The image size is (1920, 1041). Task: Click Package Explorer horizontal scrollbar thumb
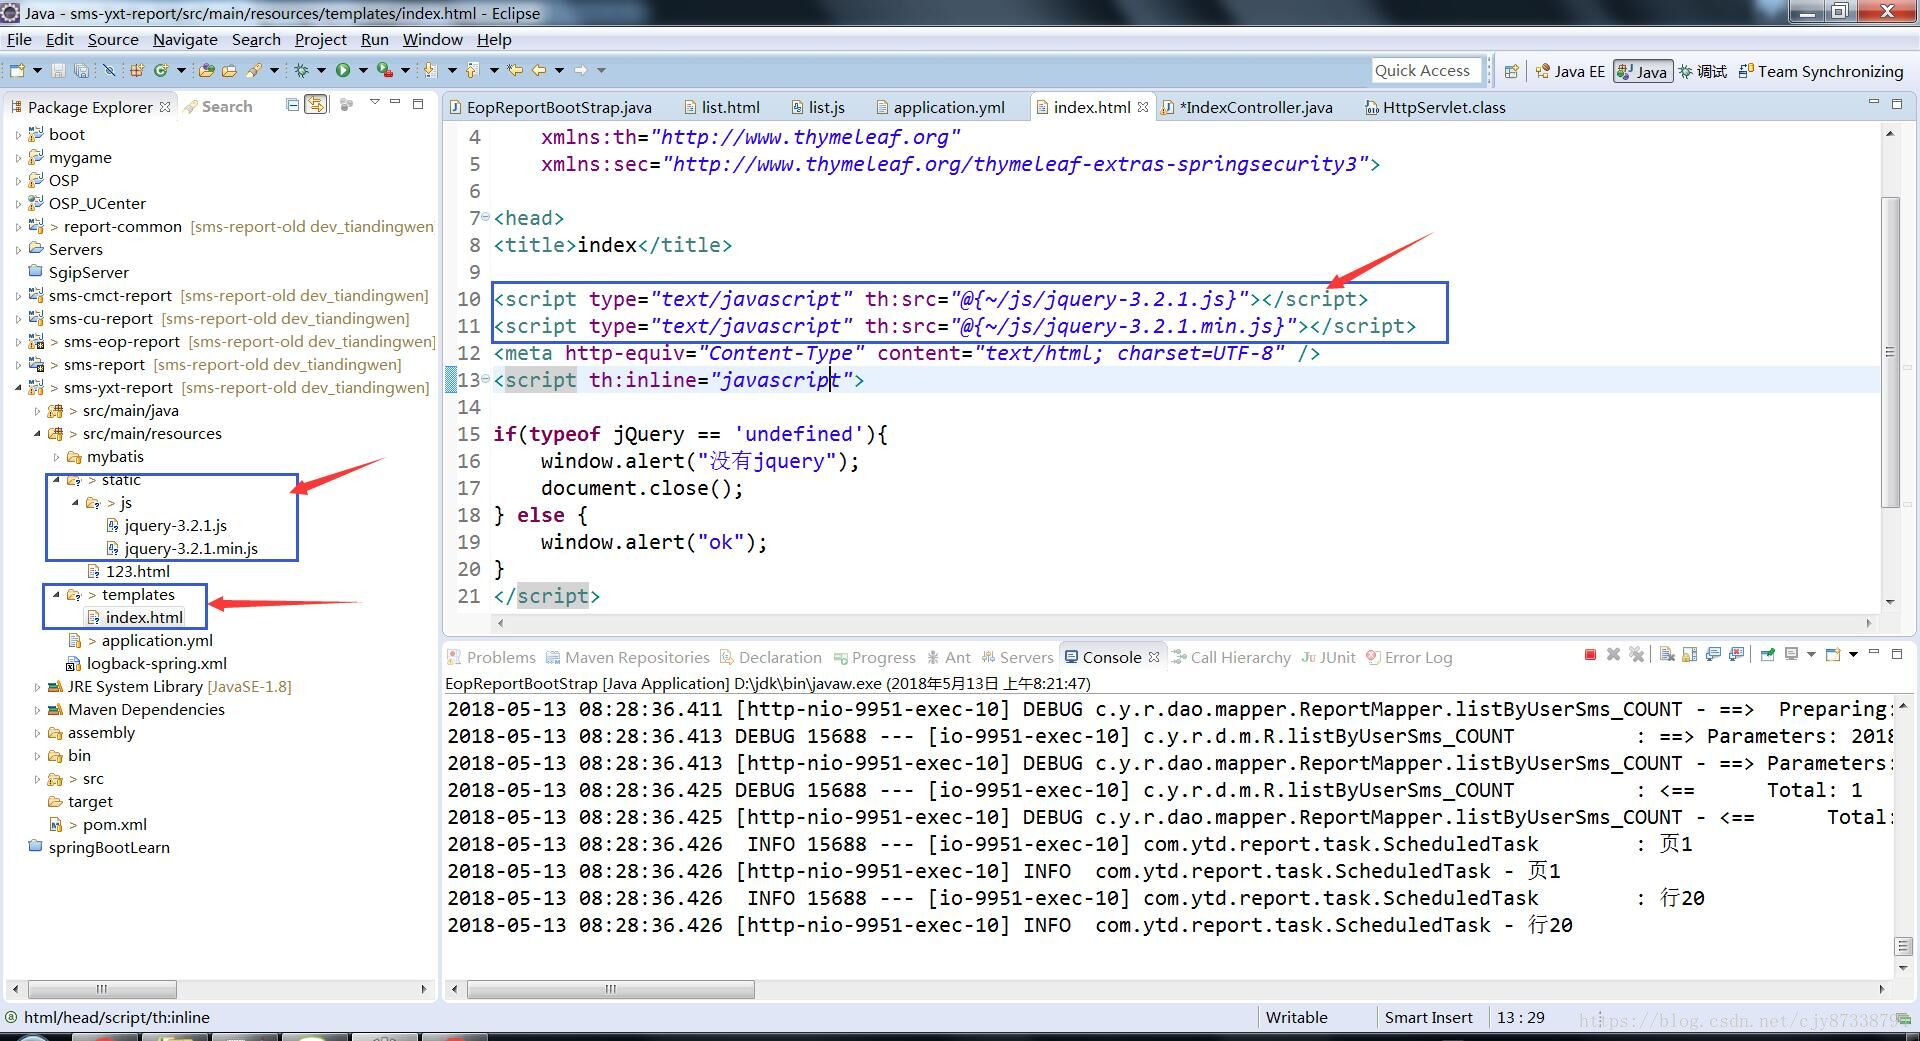(102, 989)
